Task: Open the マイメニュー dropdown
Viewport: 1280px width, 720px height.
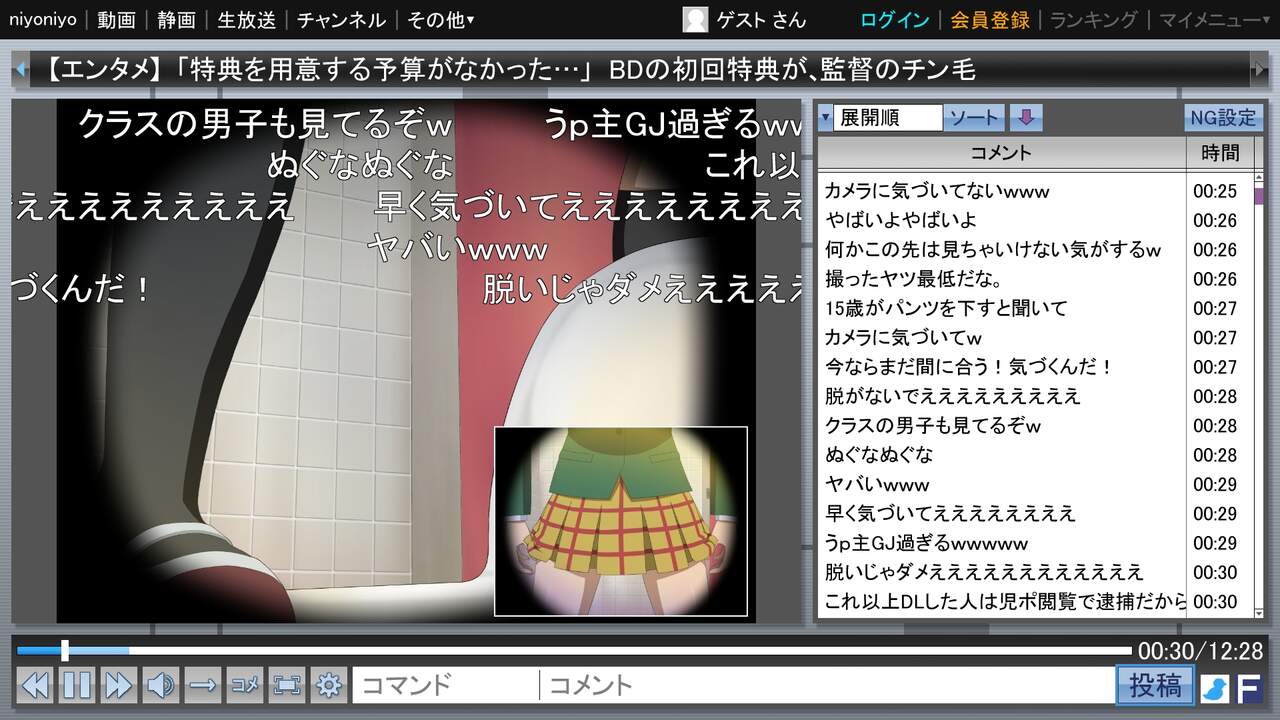Action: tap(1208, 20)
